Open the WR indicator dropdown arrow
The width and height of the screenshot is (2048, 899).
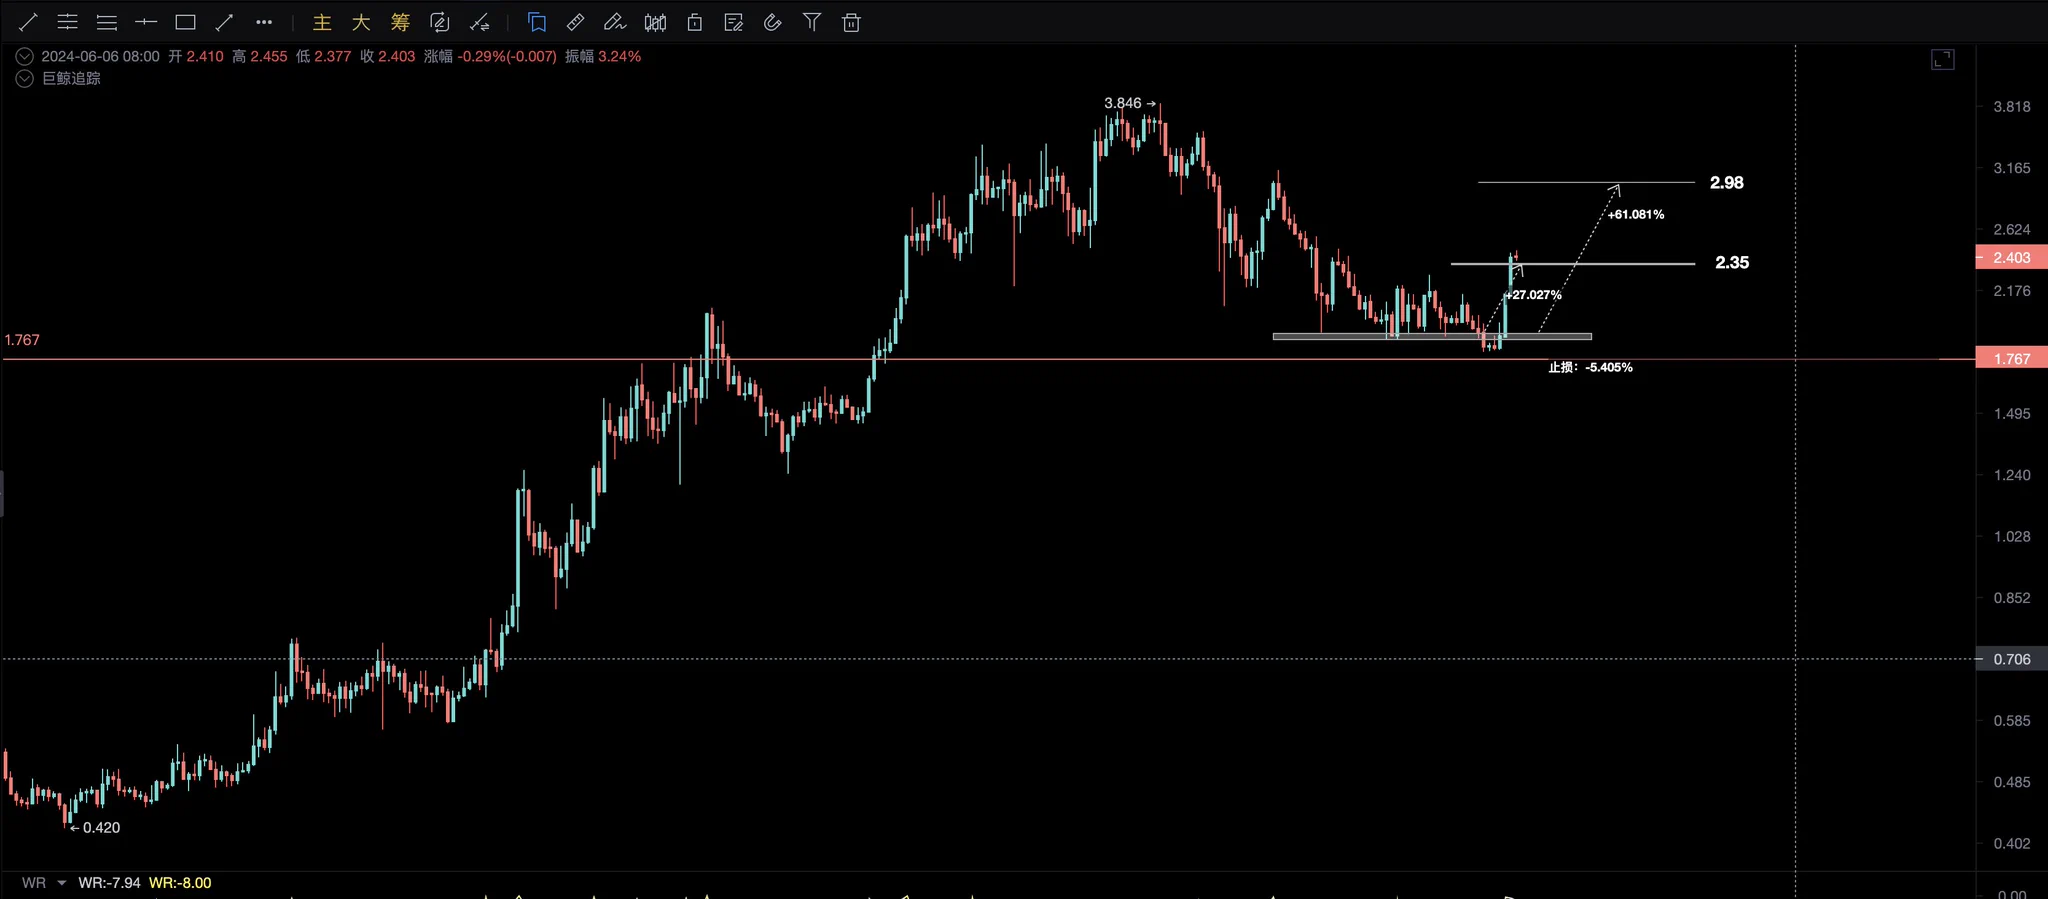(61, 883)
